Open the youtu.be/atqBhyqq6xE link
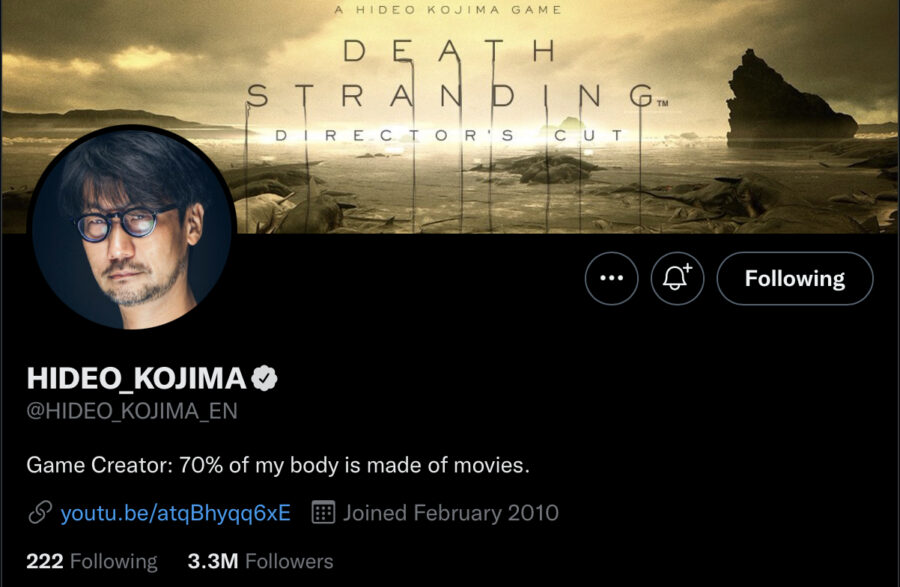The height and width of the screenshot is (587, 900). (x=175, y=513)
